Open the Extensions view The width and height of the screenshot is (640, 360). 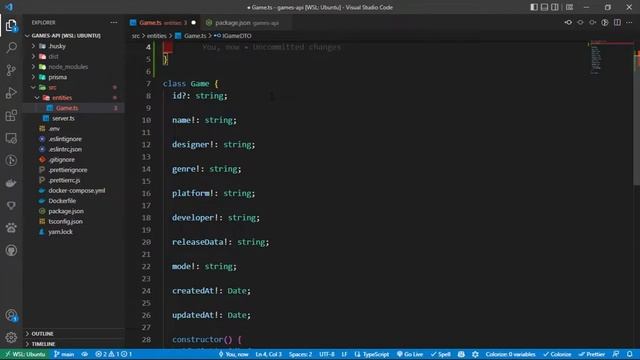pyautogui.click(x=11, y=116)
